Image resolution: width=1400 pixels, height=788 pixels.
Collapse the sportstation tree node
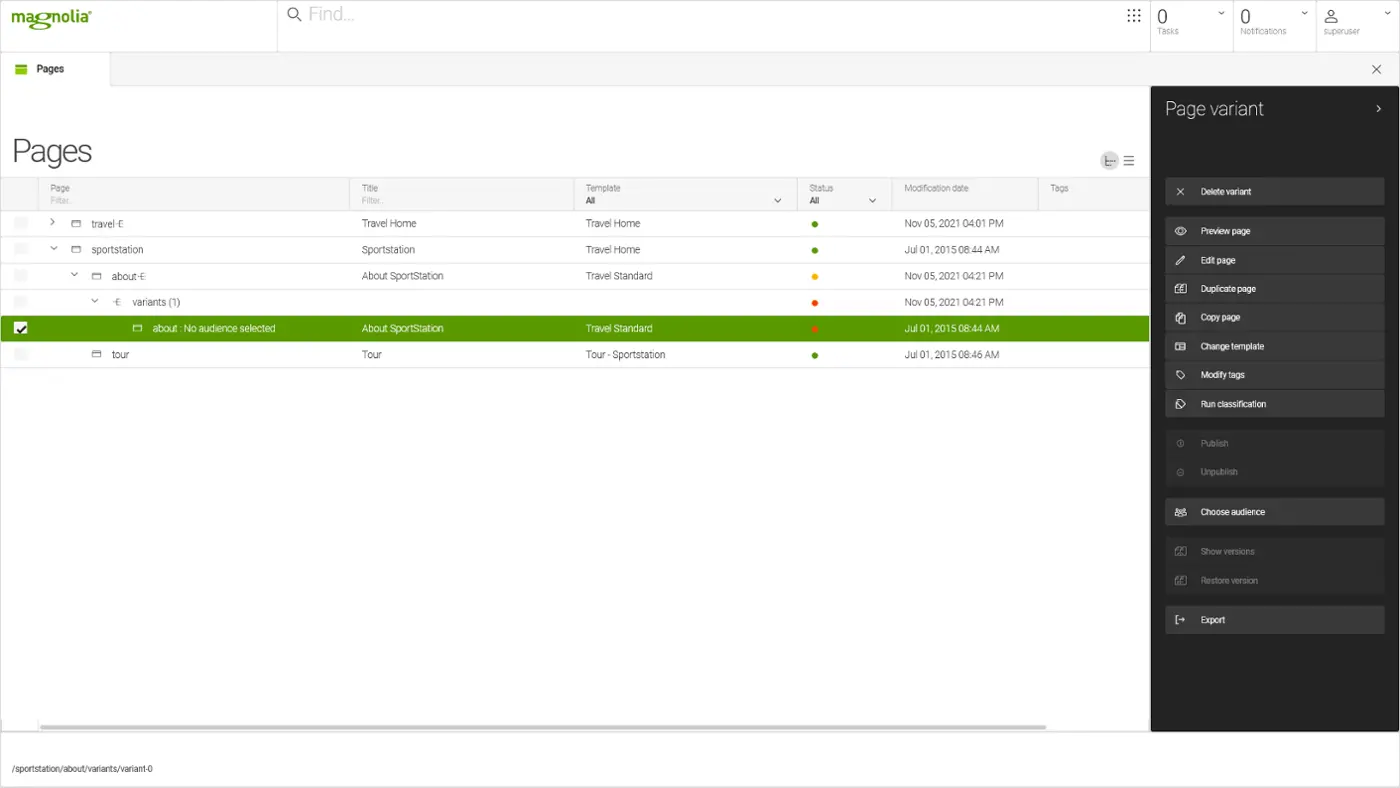[53, 249]
